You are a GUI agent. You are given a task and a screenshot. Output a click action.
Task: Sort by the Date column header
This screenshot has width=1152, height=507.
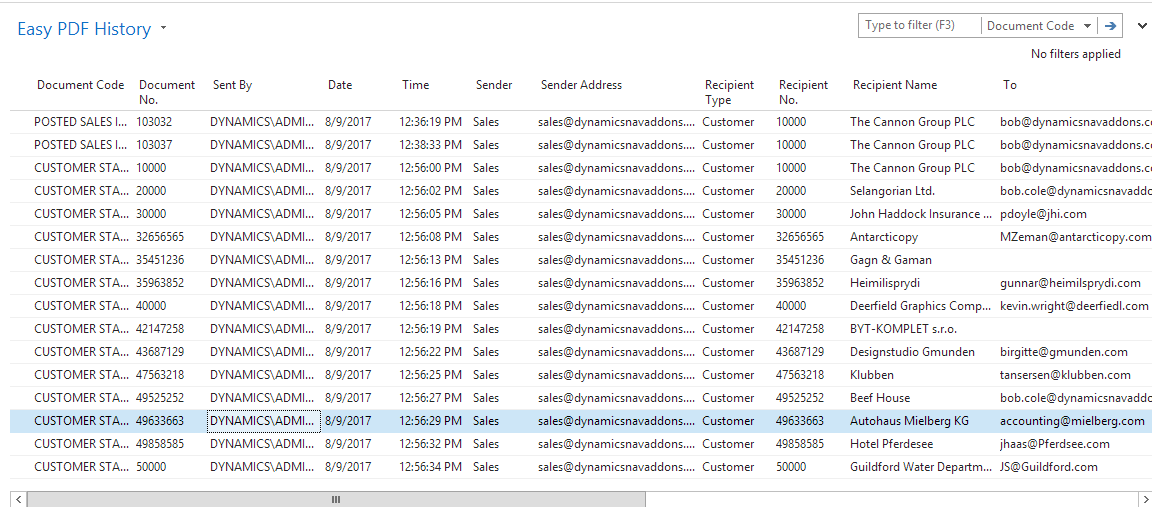click(x=340, y=85)
